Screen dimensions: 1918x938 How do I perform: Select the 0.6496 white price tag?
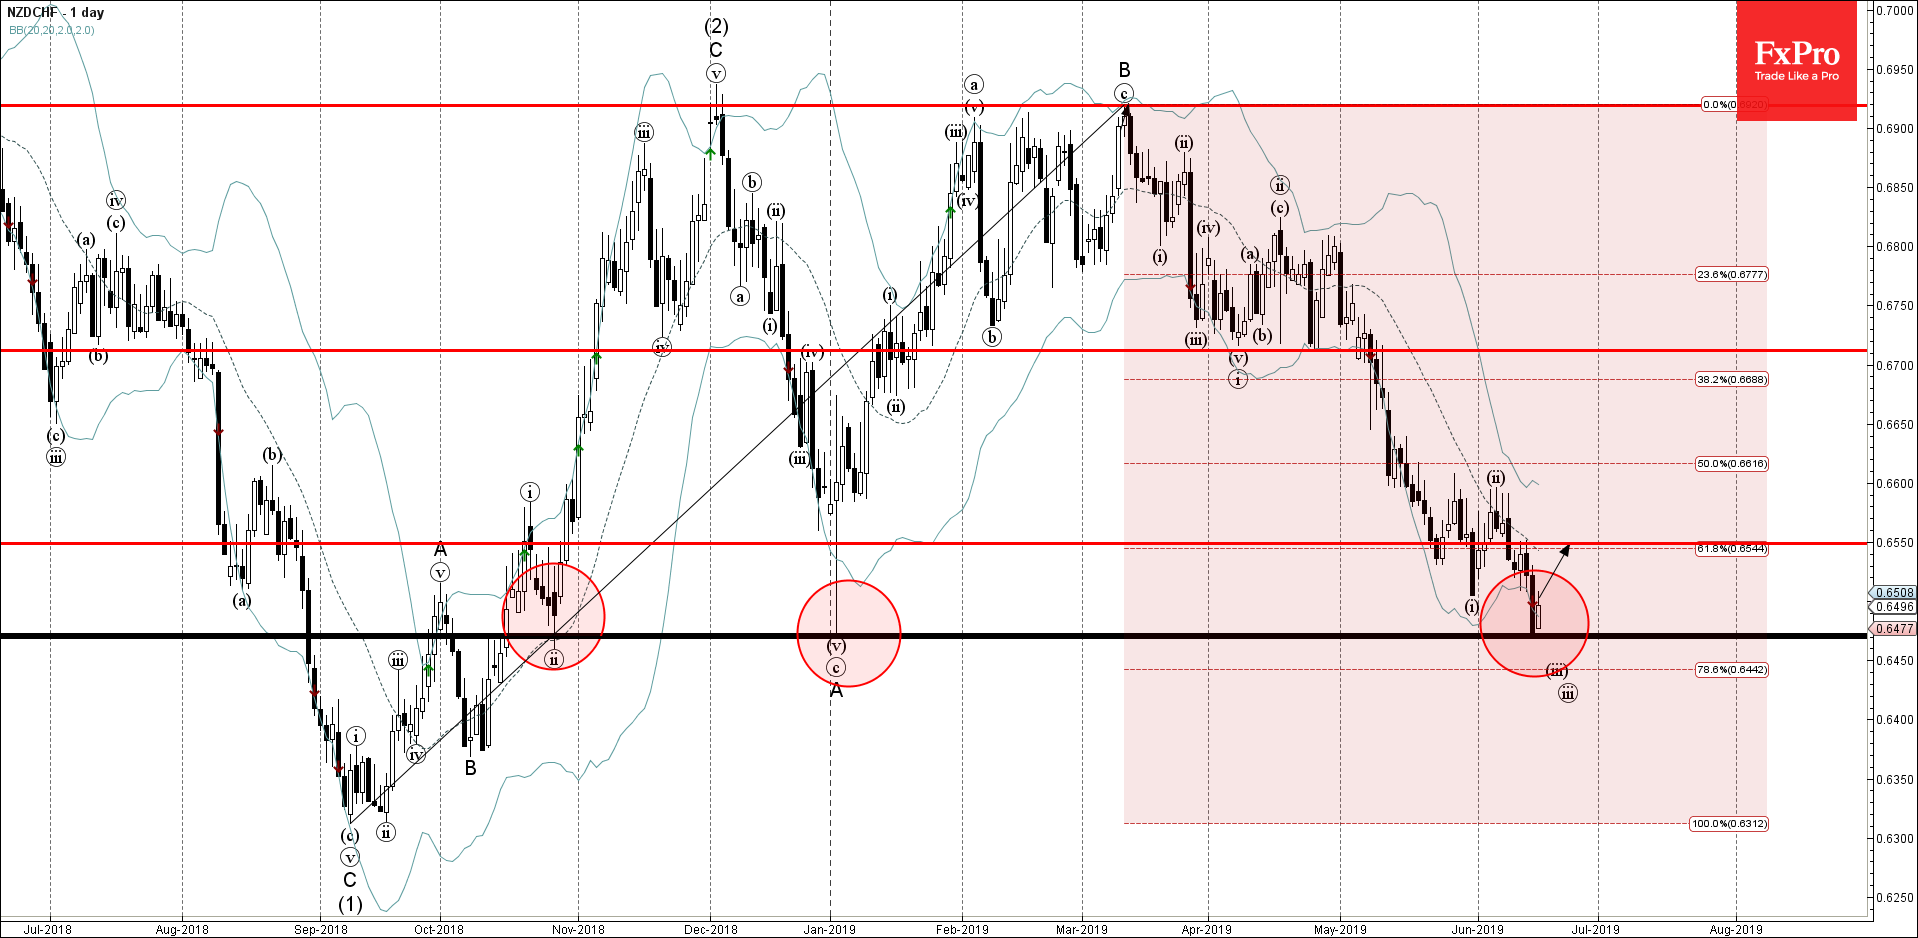point(1893,607)
